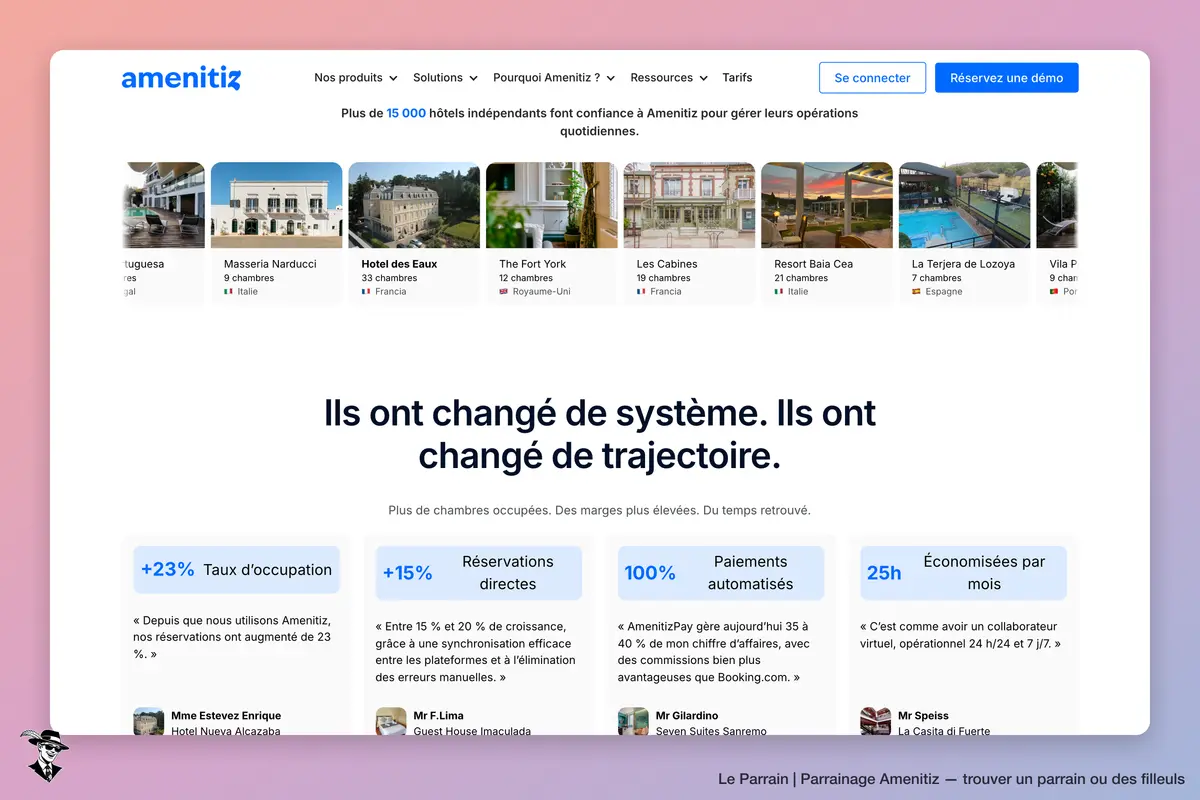Select the Resort Baia Cea name
Image resolution: width=1200 pixels, height=800 pixels.
[814, 264]
